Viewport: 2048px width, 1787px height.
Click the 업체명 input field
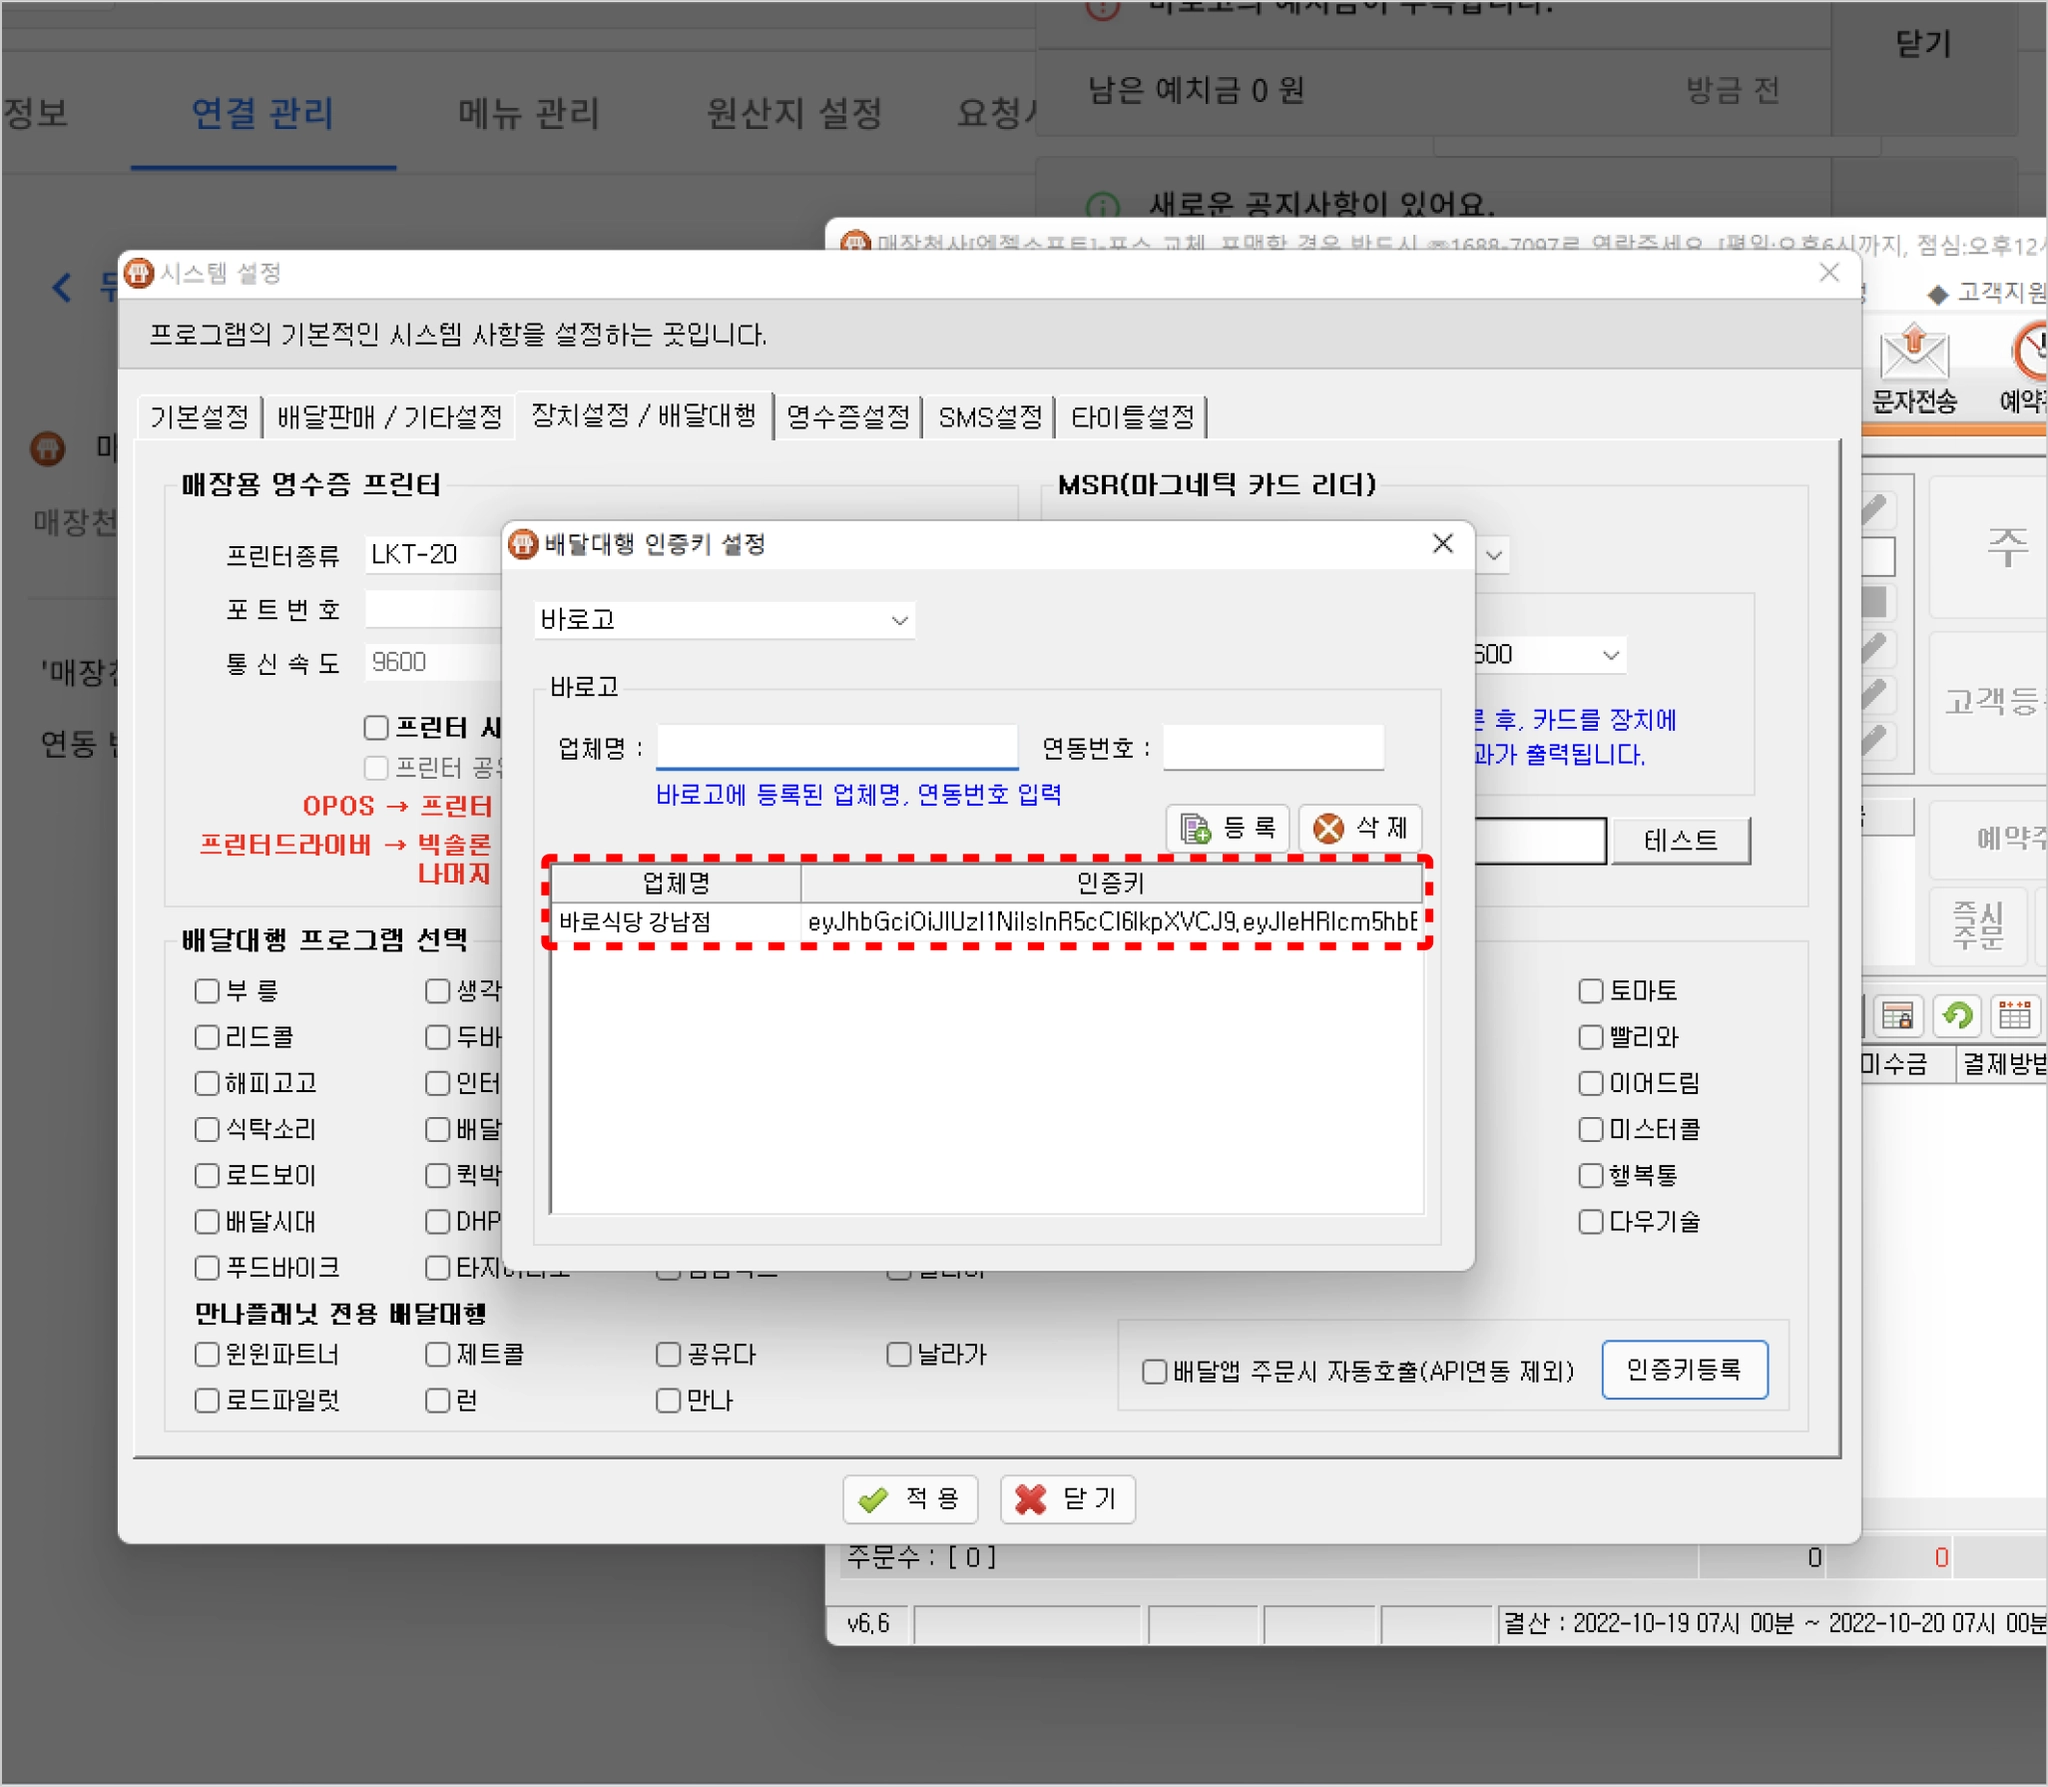(x=836, y=747)
